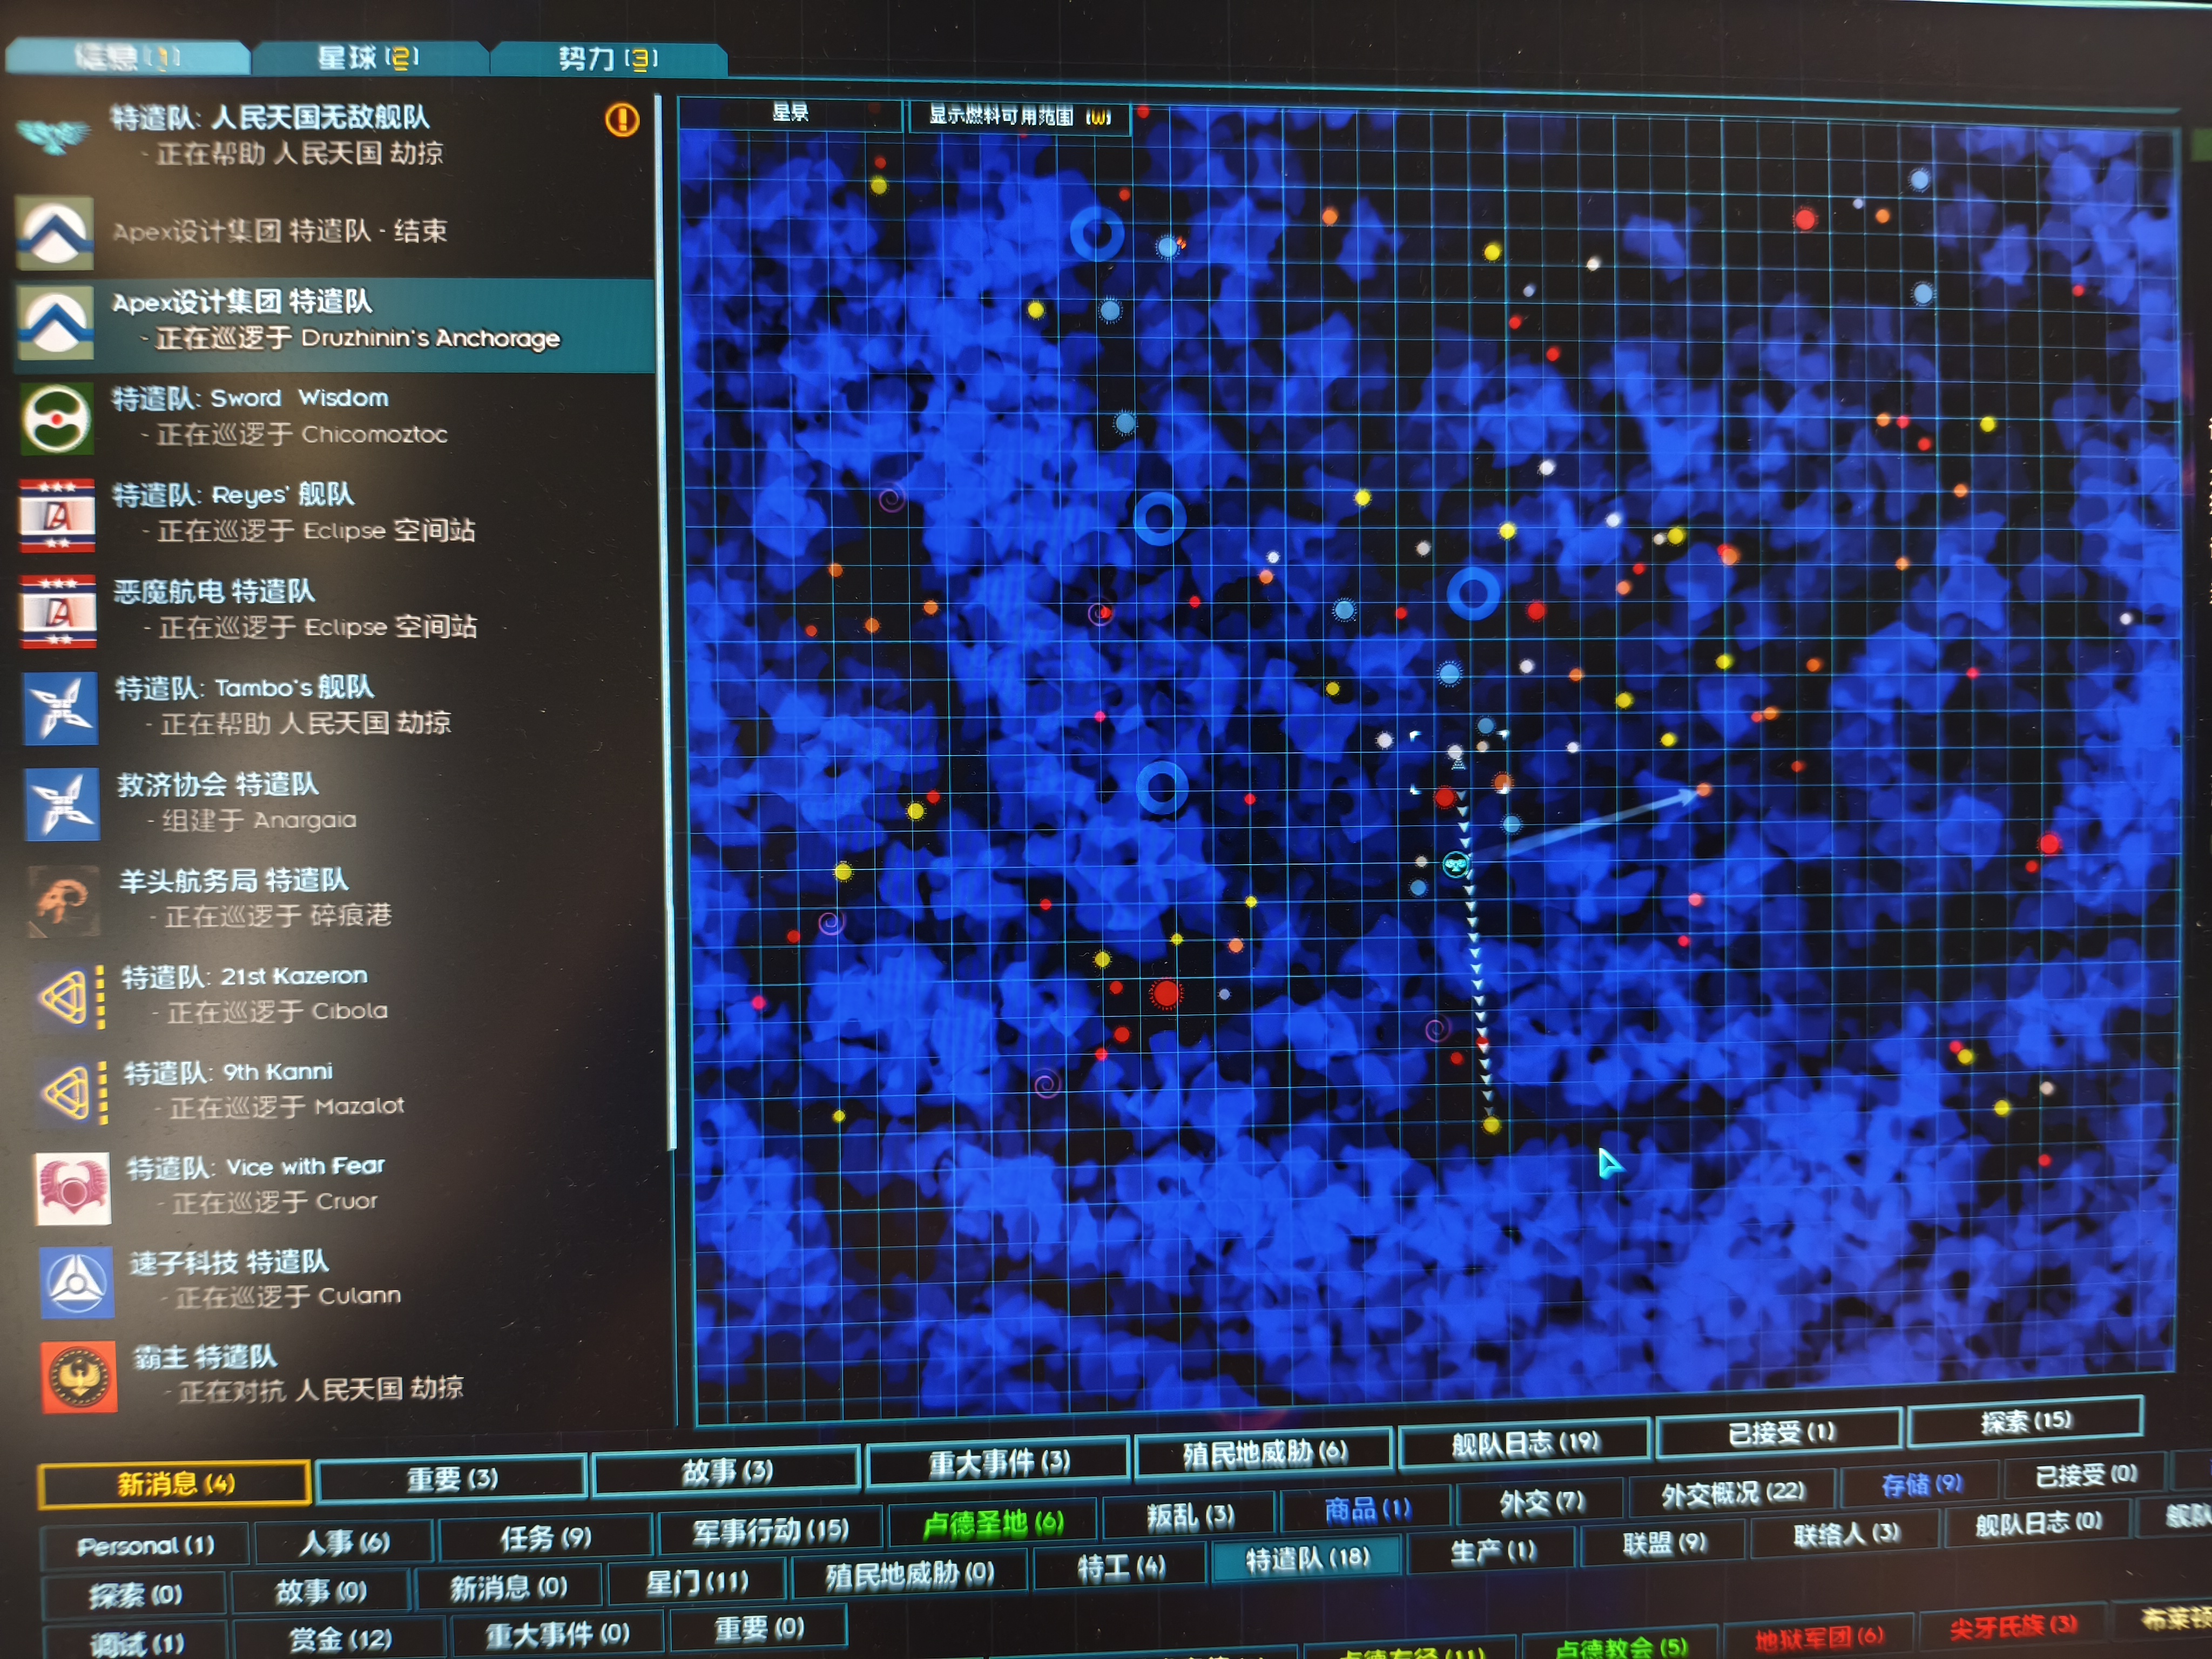Toggle the 重大事件 (3) filter
Image resolution: width=2212 pixels, height=1659 pixels.
click(x=999, y=1463)
